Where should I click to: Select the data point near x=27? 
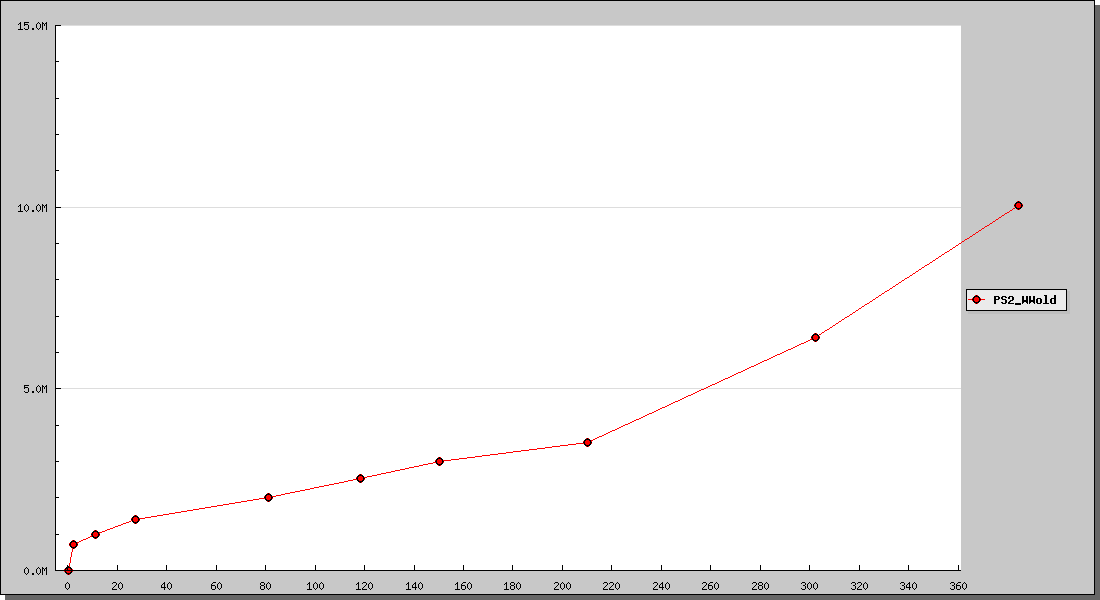[135, 519]
